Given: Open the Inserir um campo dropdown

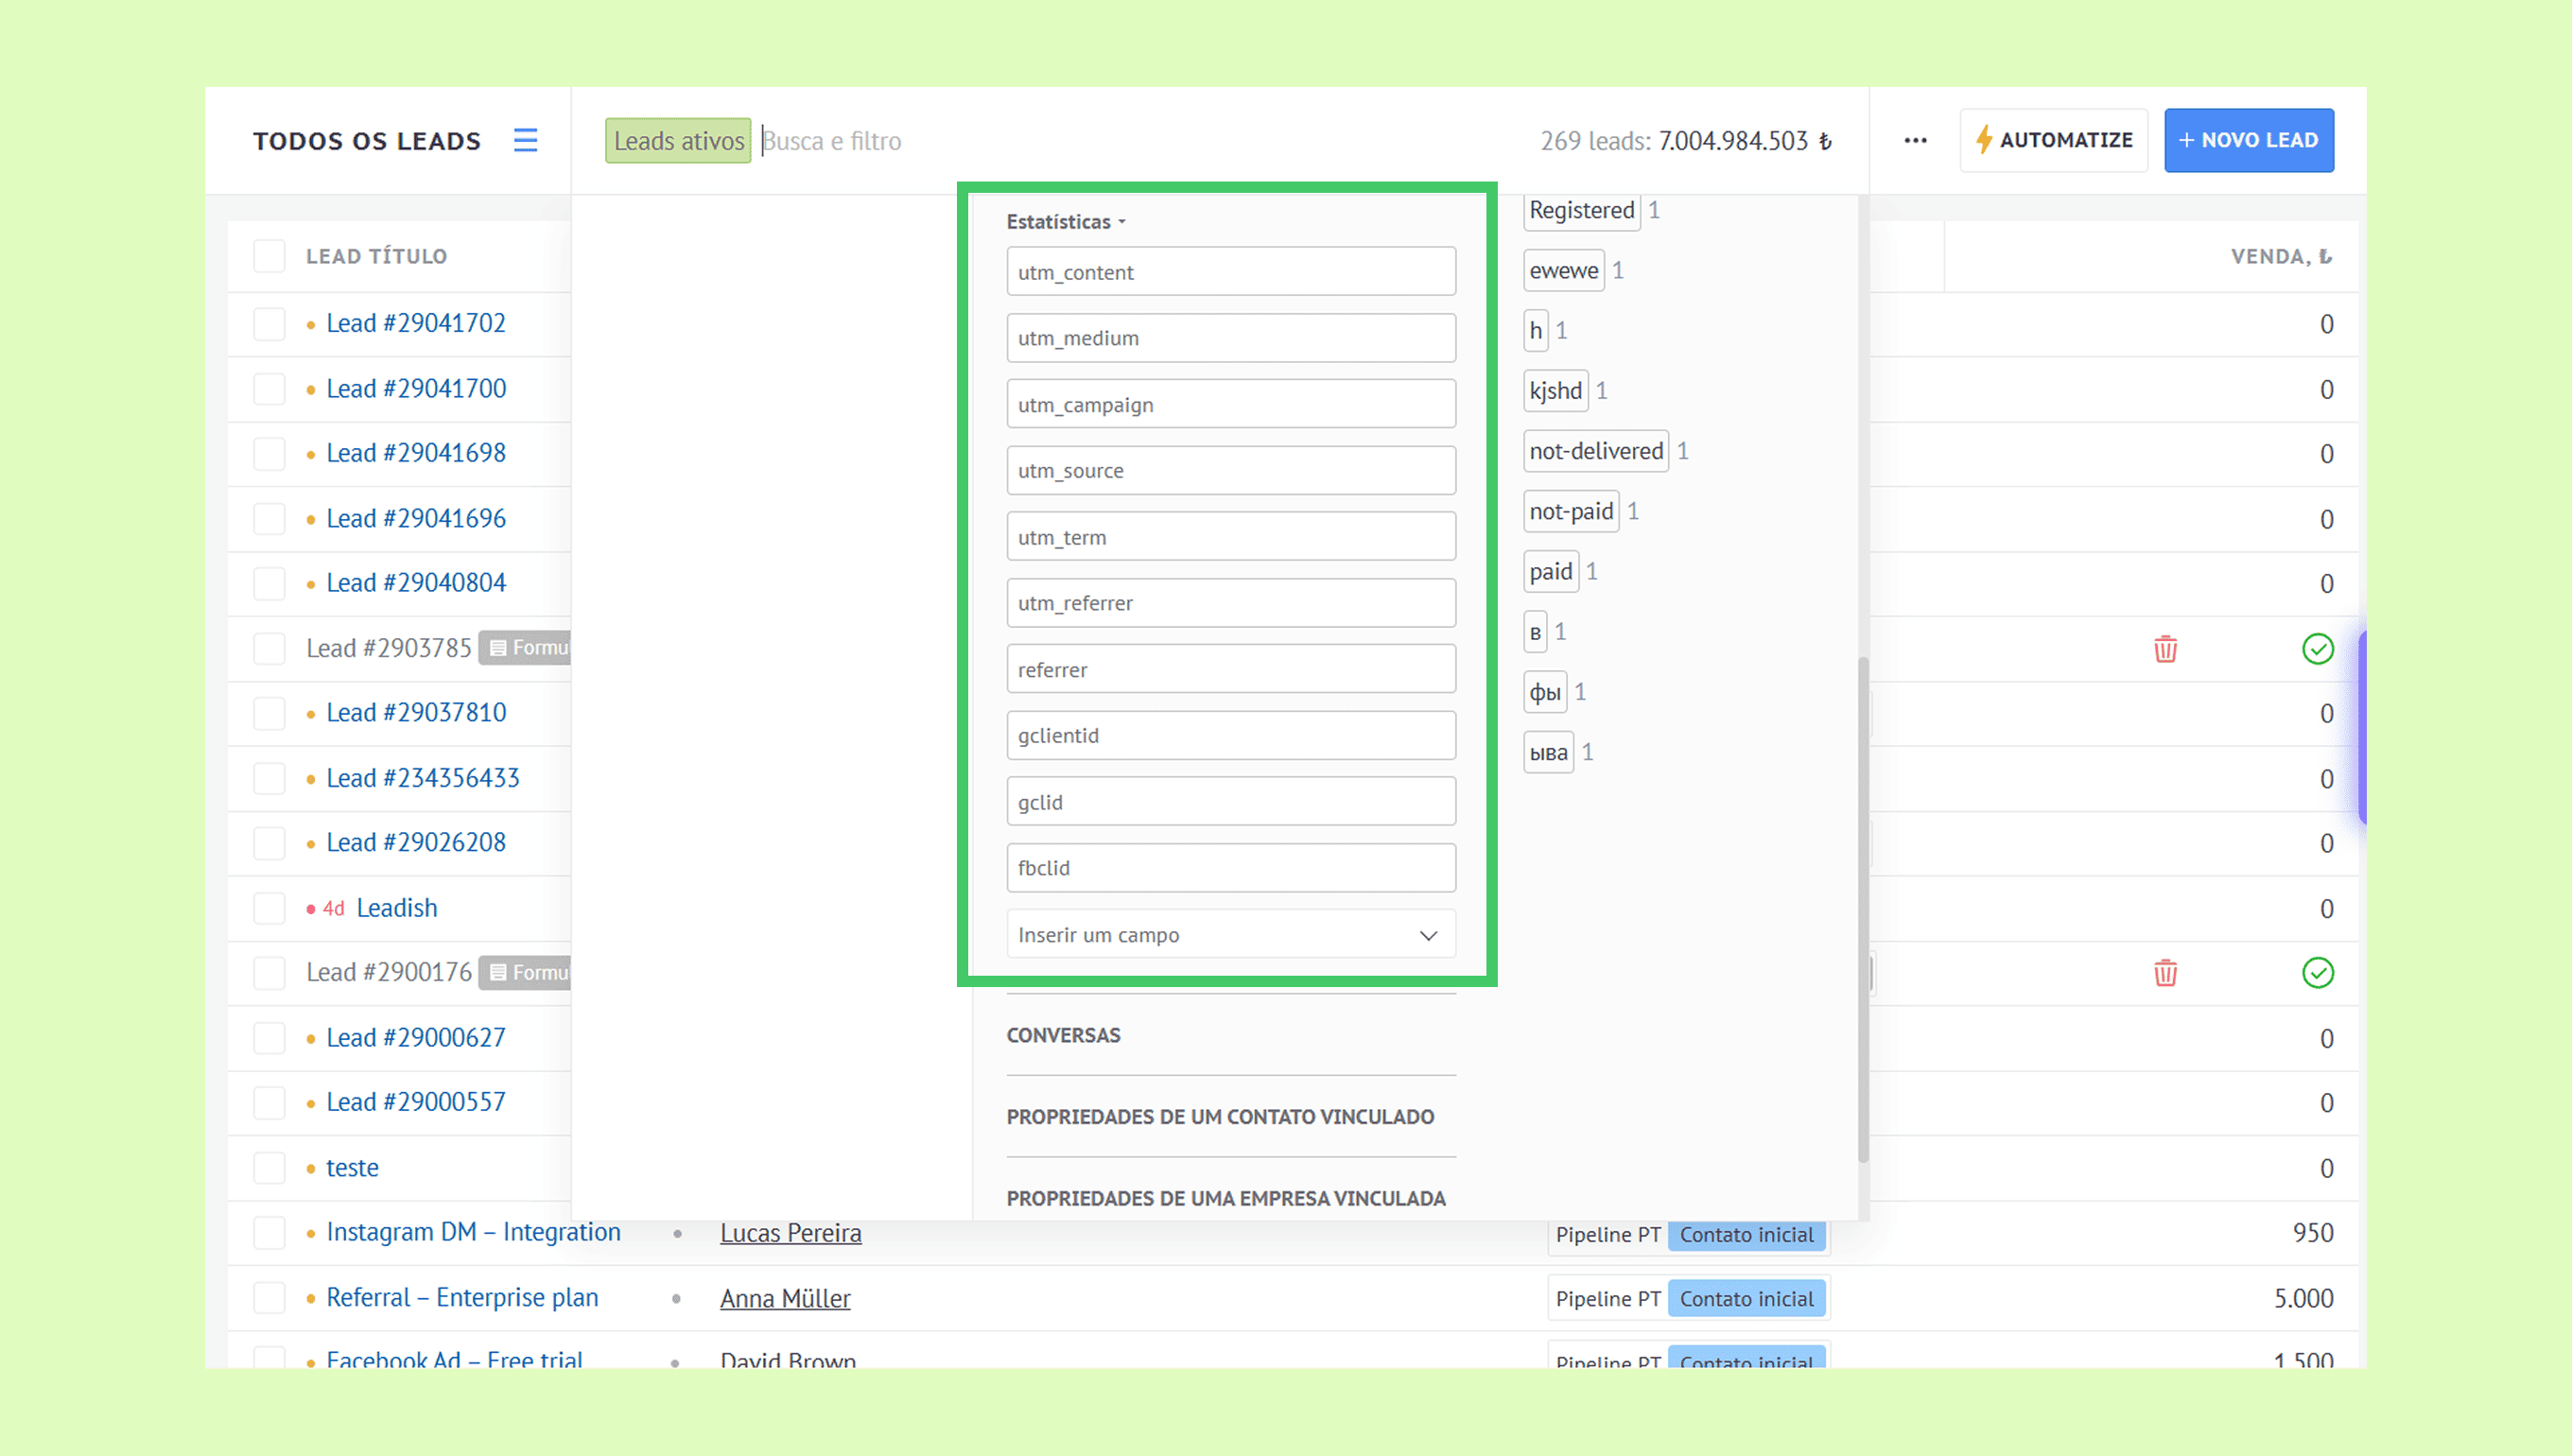Looking at the screenshot, I should coord(1230,935).
